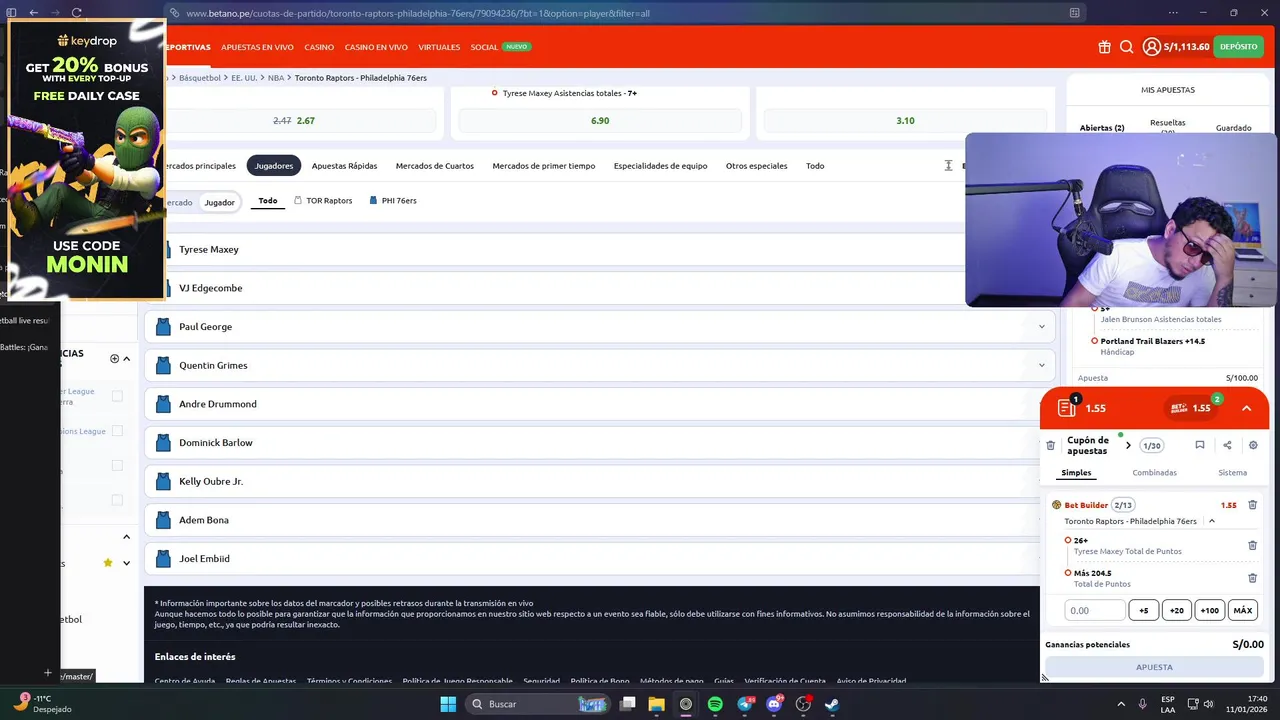Switch grouping toggle to Jugador
Screen dimensions: 1280x720
pos(219,202)
